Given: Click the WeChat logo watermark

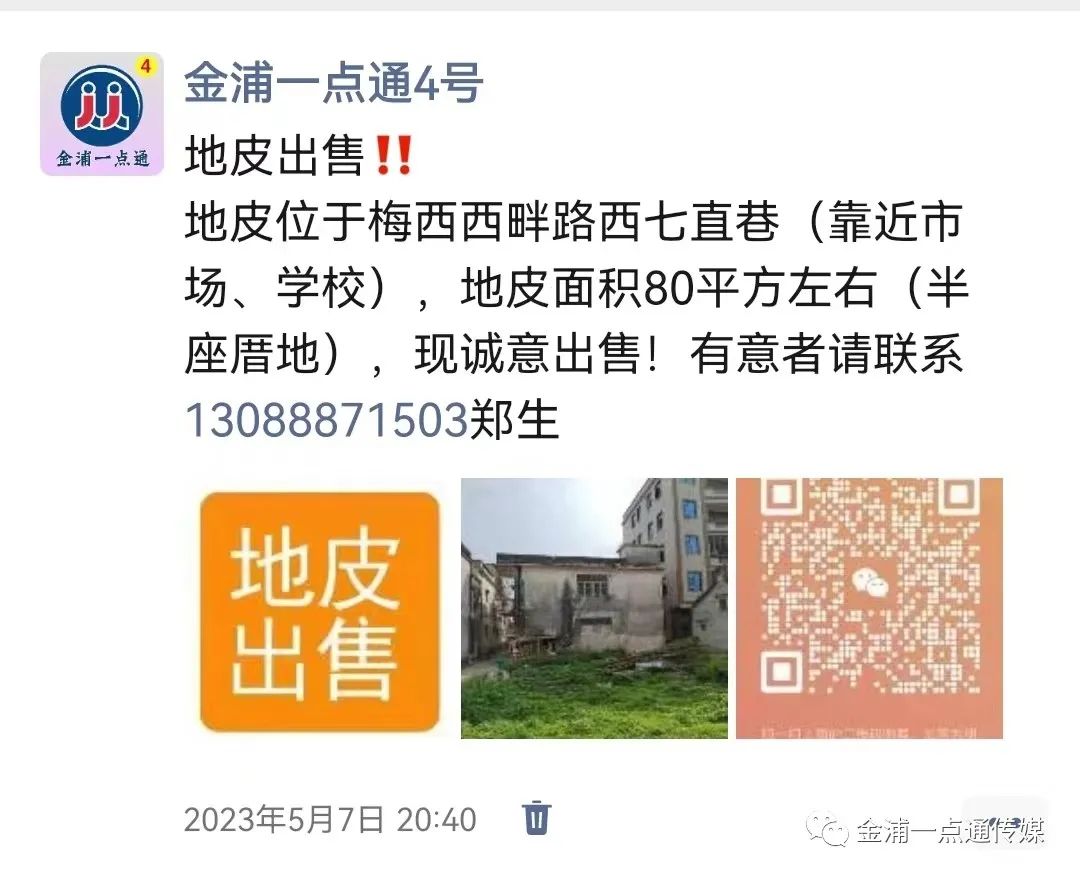Looking at the screenshot, I should tap(827, 829).
